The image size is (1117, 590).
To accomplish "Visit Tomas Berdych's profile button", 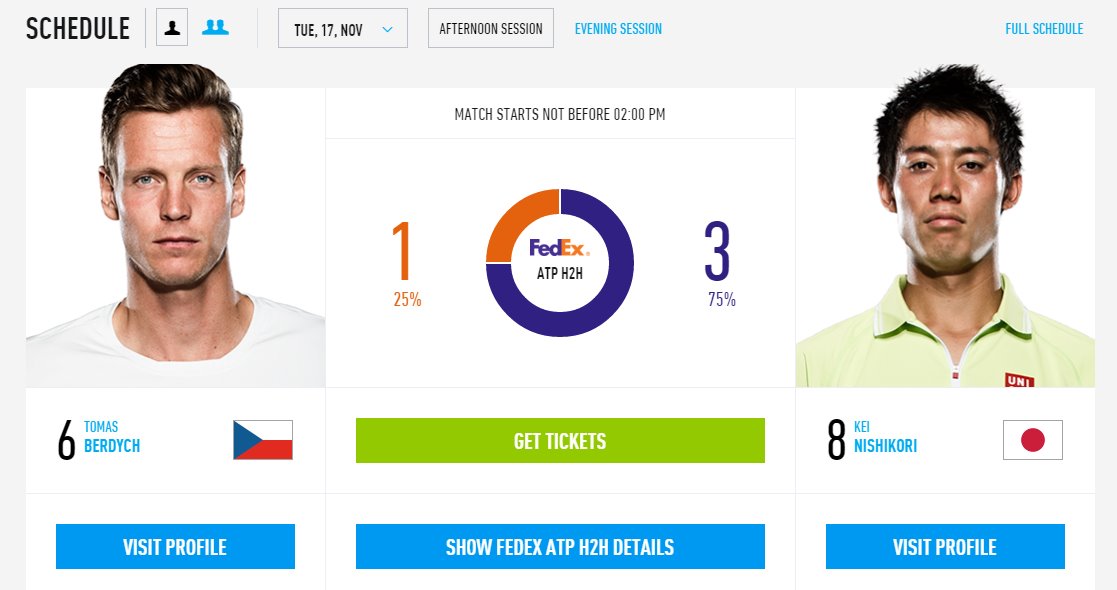I will click(175, 547).
